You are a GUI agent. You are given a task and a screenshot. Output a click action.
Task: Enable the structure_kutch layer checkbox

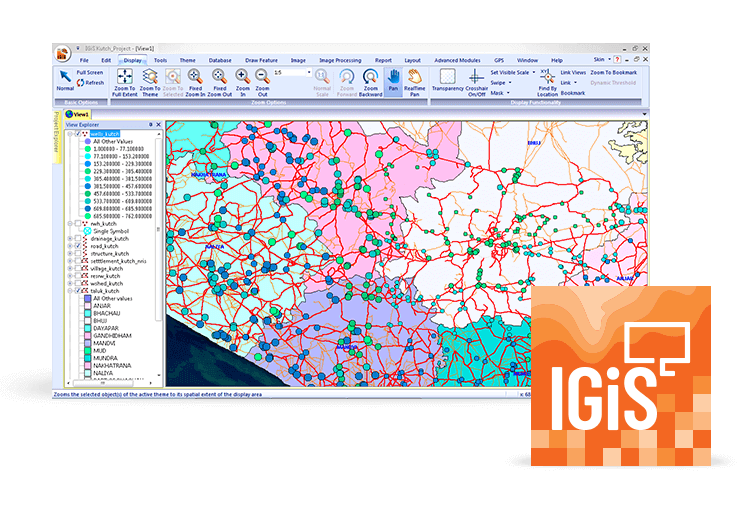coord(78,254)
